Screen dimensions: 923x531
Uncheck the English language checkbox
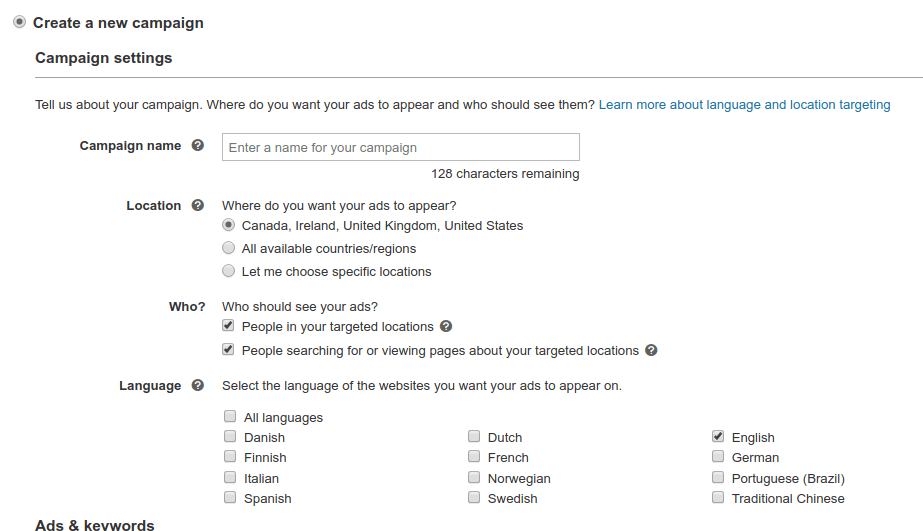click(x=718, y=436)
